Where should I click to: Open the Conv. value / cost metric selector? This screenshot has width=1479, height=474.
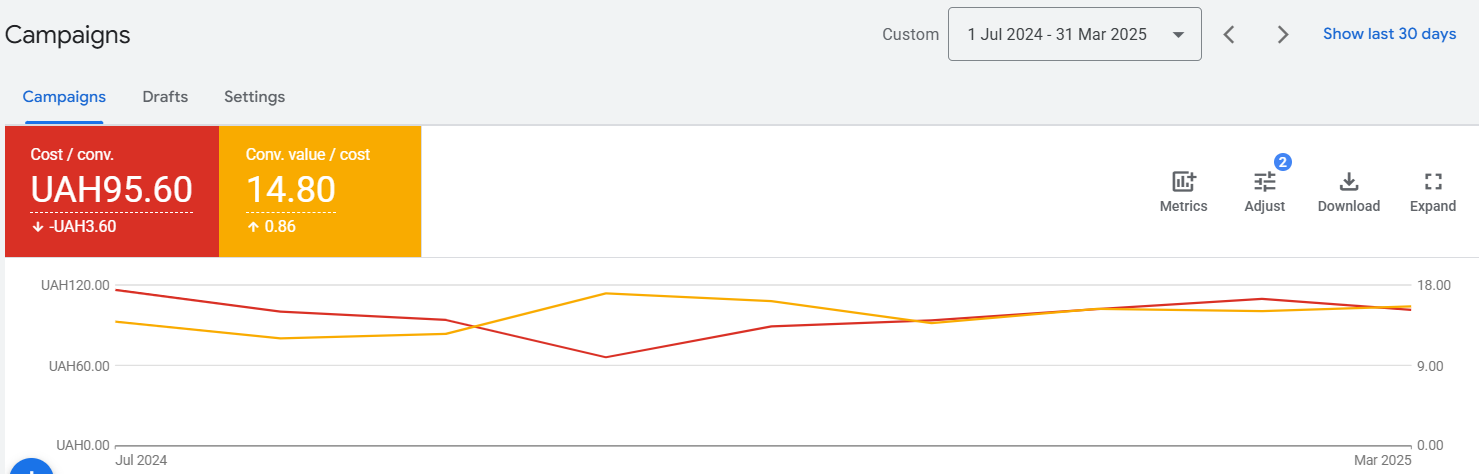(307, 155)
